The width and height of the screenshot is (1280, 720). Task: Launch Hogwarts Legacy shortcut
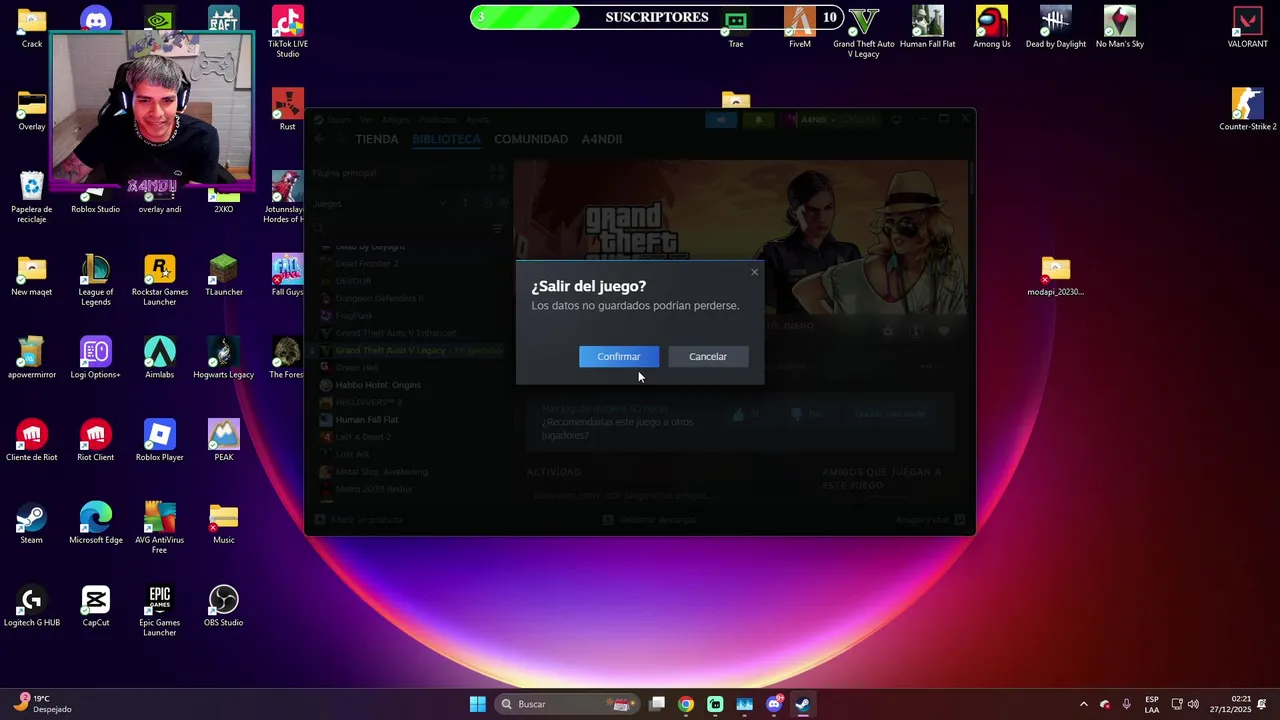coord(224,358)
